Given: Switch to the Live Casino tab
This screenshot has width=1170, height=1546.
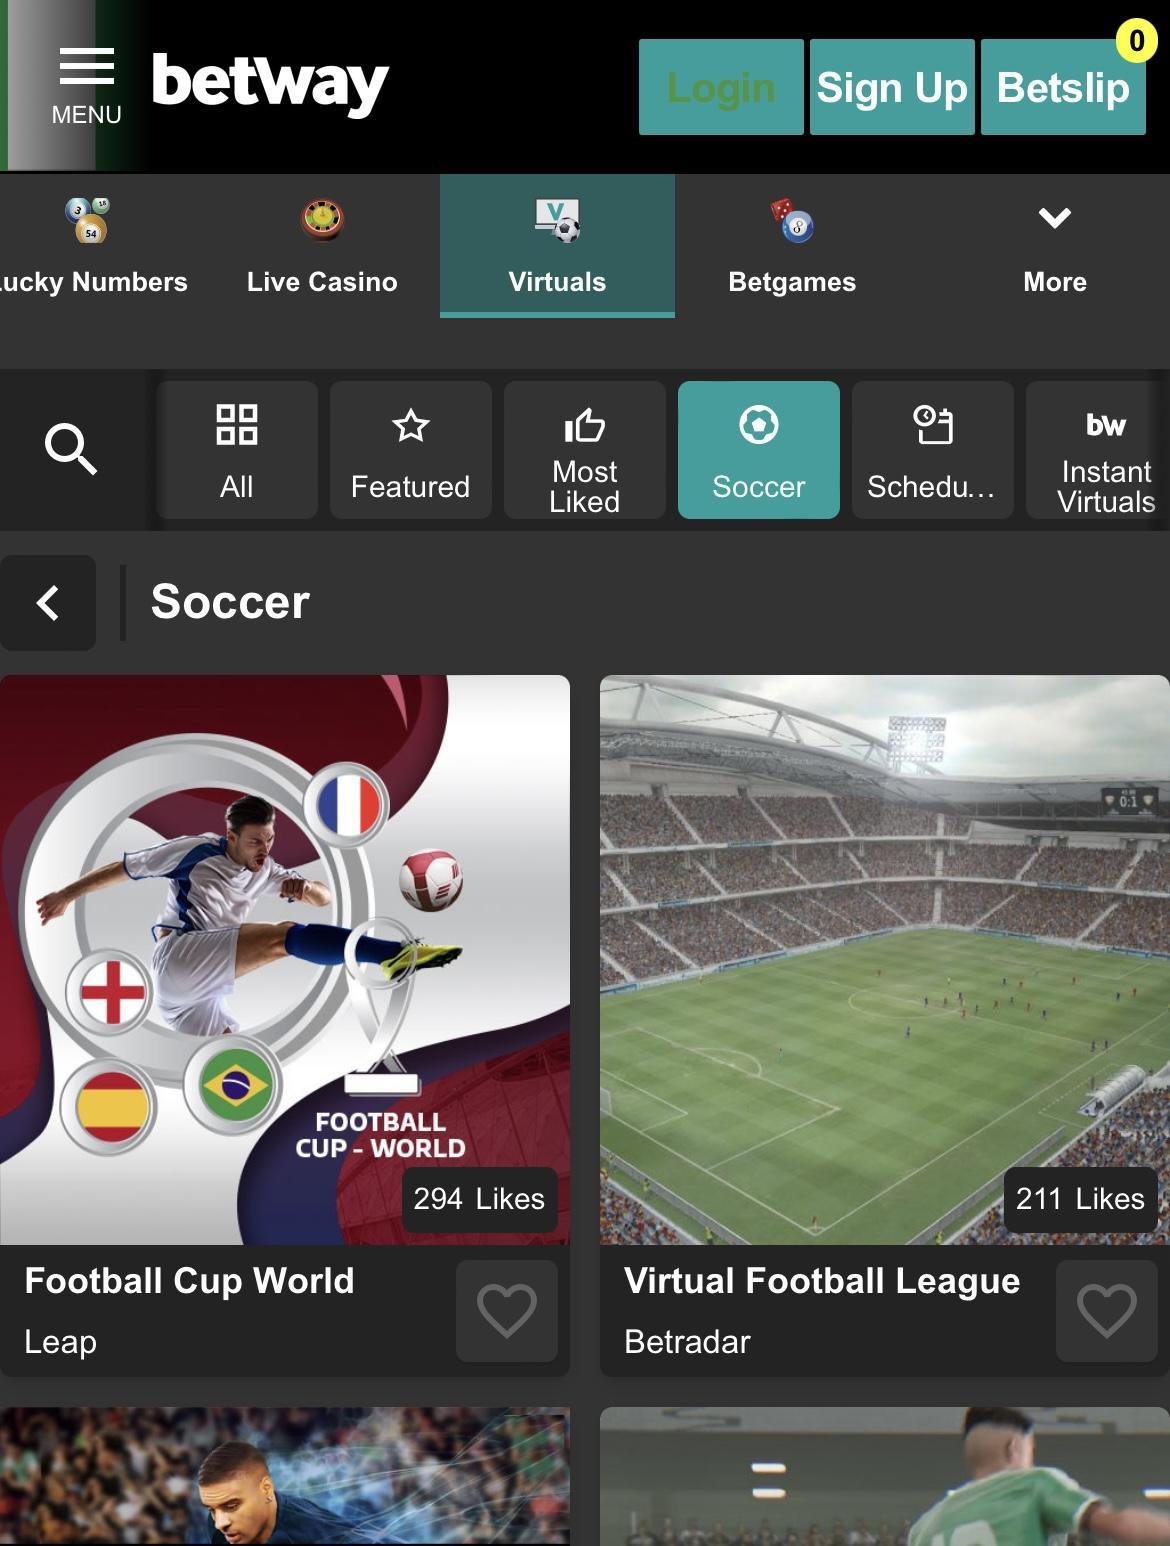Looking at the screenshot, I should 322,246.
